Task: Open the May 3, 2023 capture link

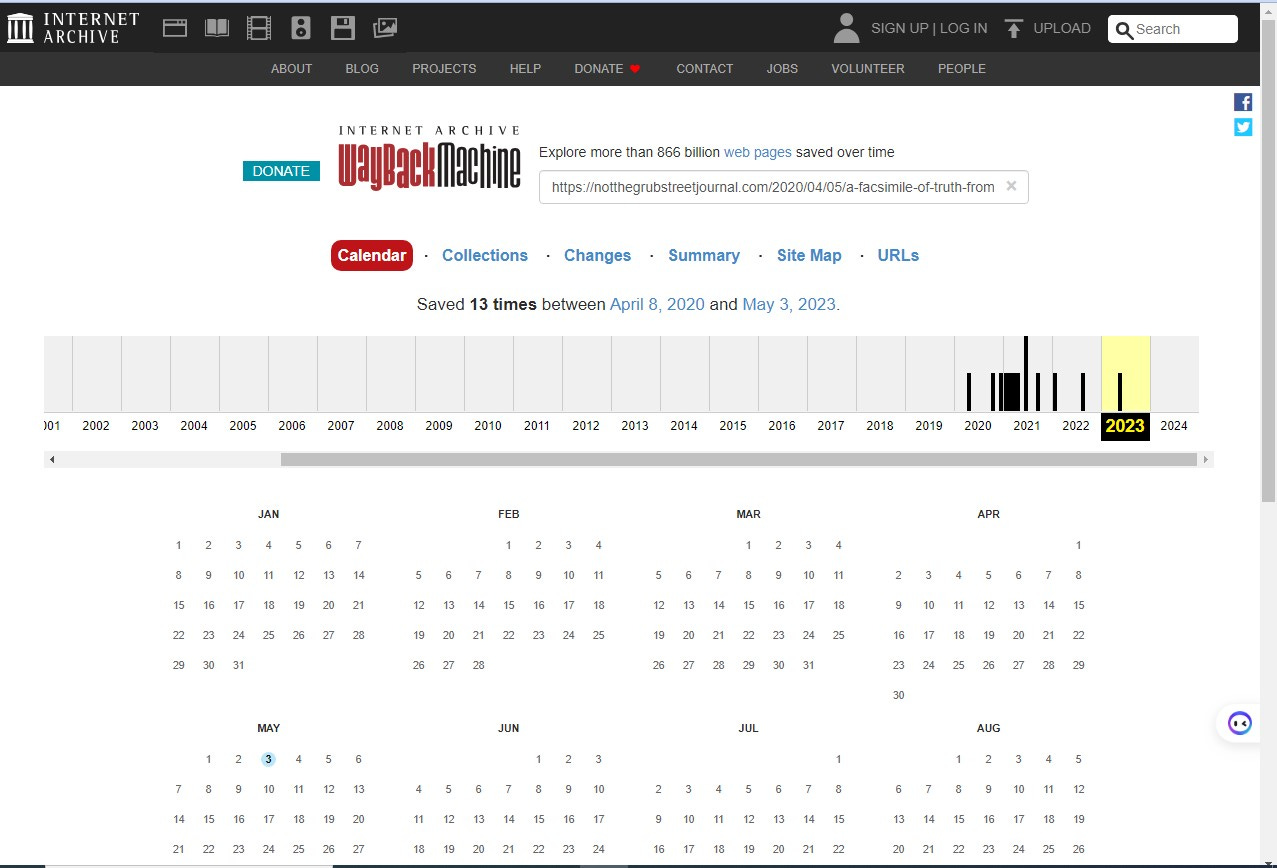Action: [789, 304]
